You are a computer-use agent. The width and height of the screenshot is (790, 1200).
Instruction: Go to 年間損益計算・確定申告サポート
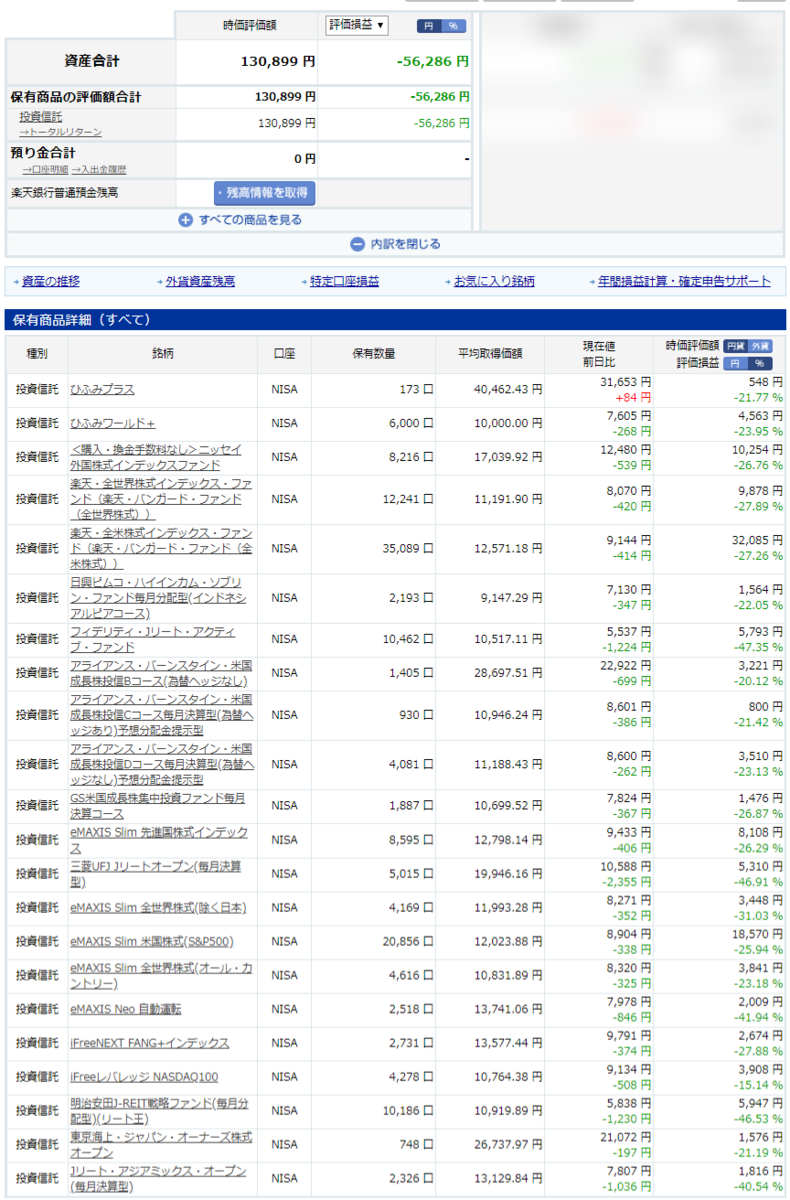[x=684, y=282]
